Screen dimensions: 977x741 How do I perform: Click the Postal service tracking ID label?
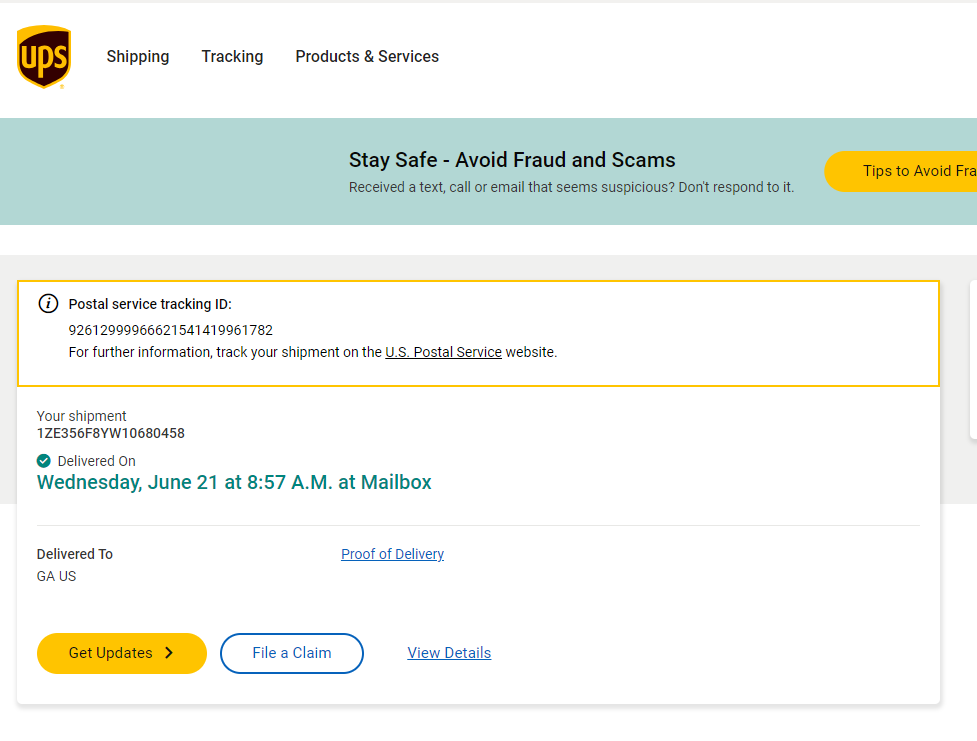(x=150, y=304)
